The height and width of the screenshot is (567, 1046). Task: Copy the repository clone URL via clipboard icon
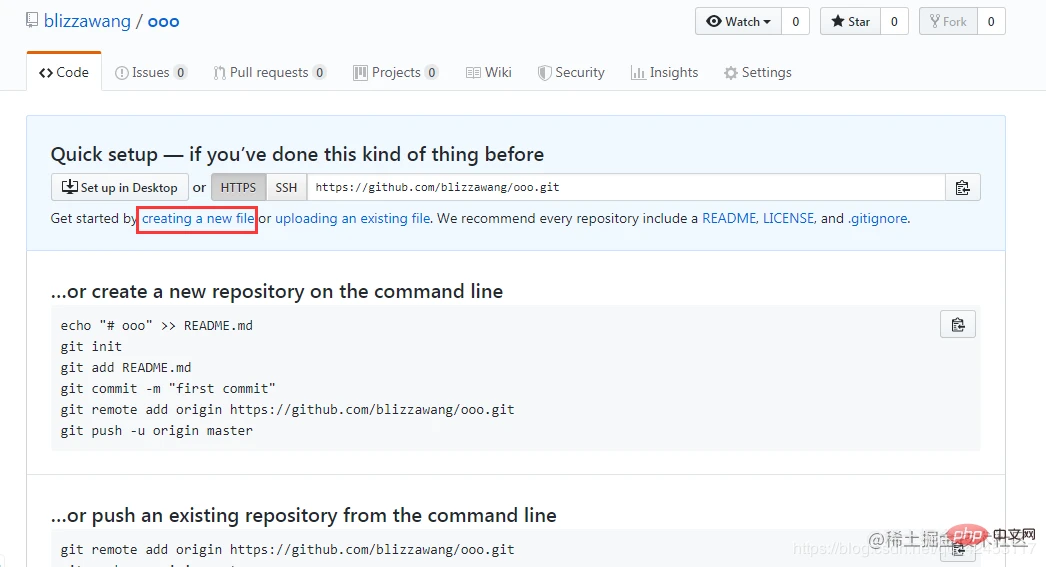[x=962, y=188]
